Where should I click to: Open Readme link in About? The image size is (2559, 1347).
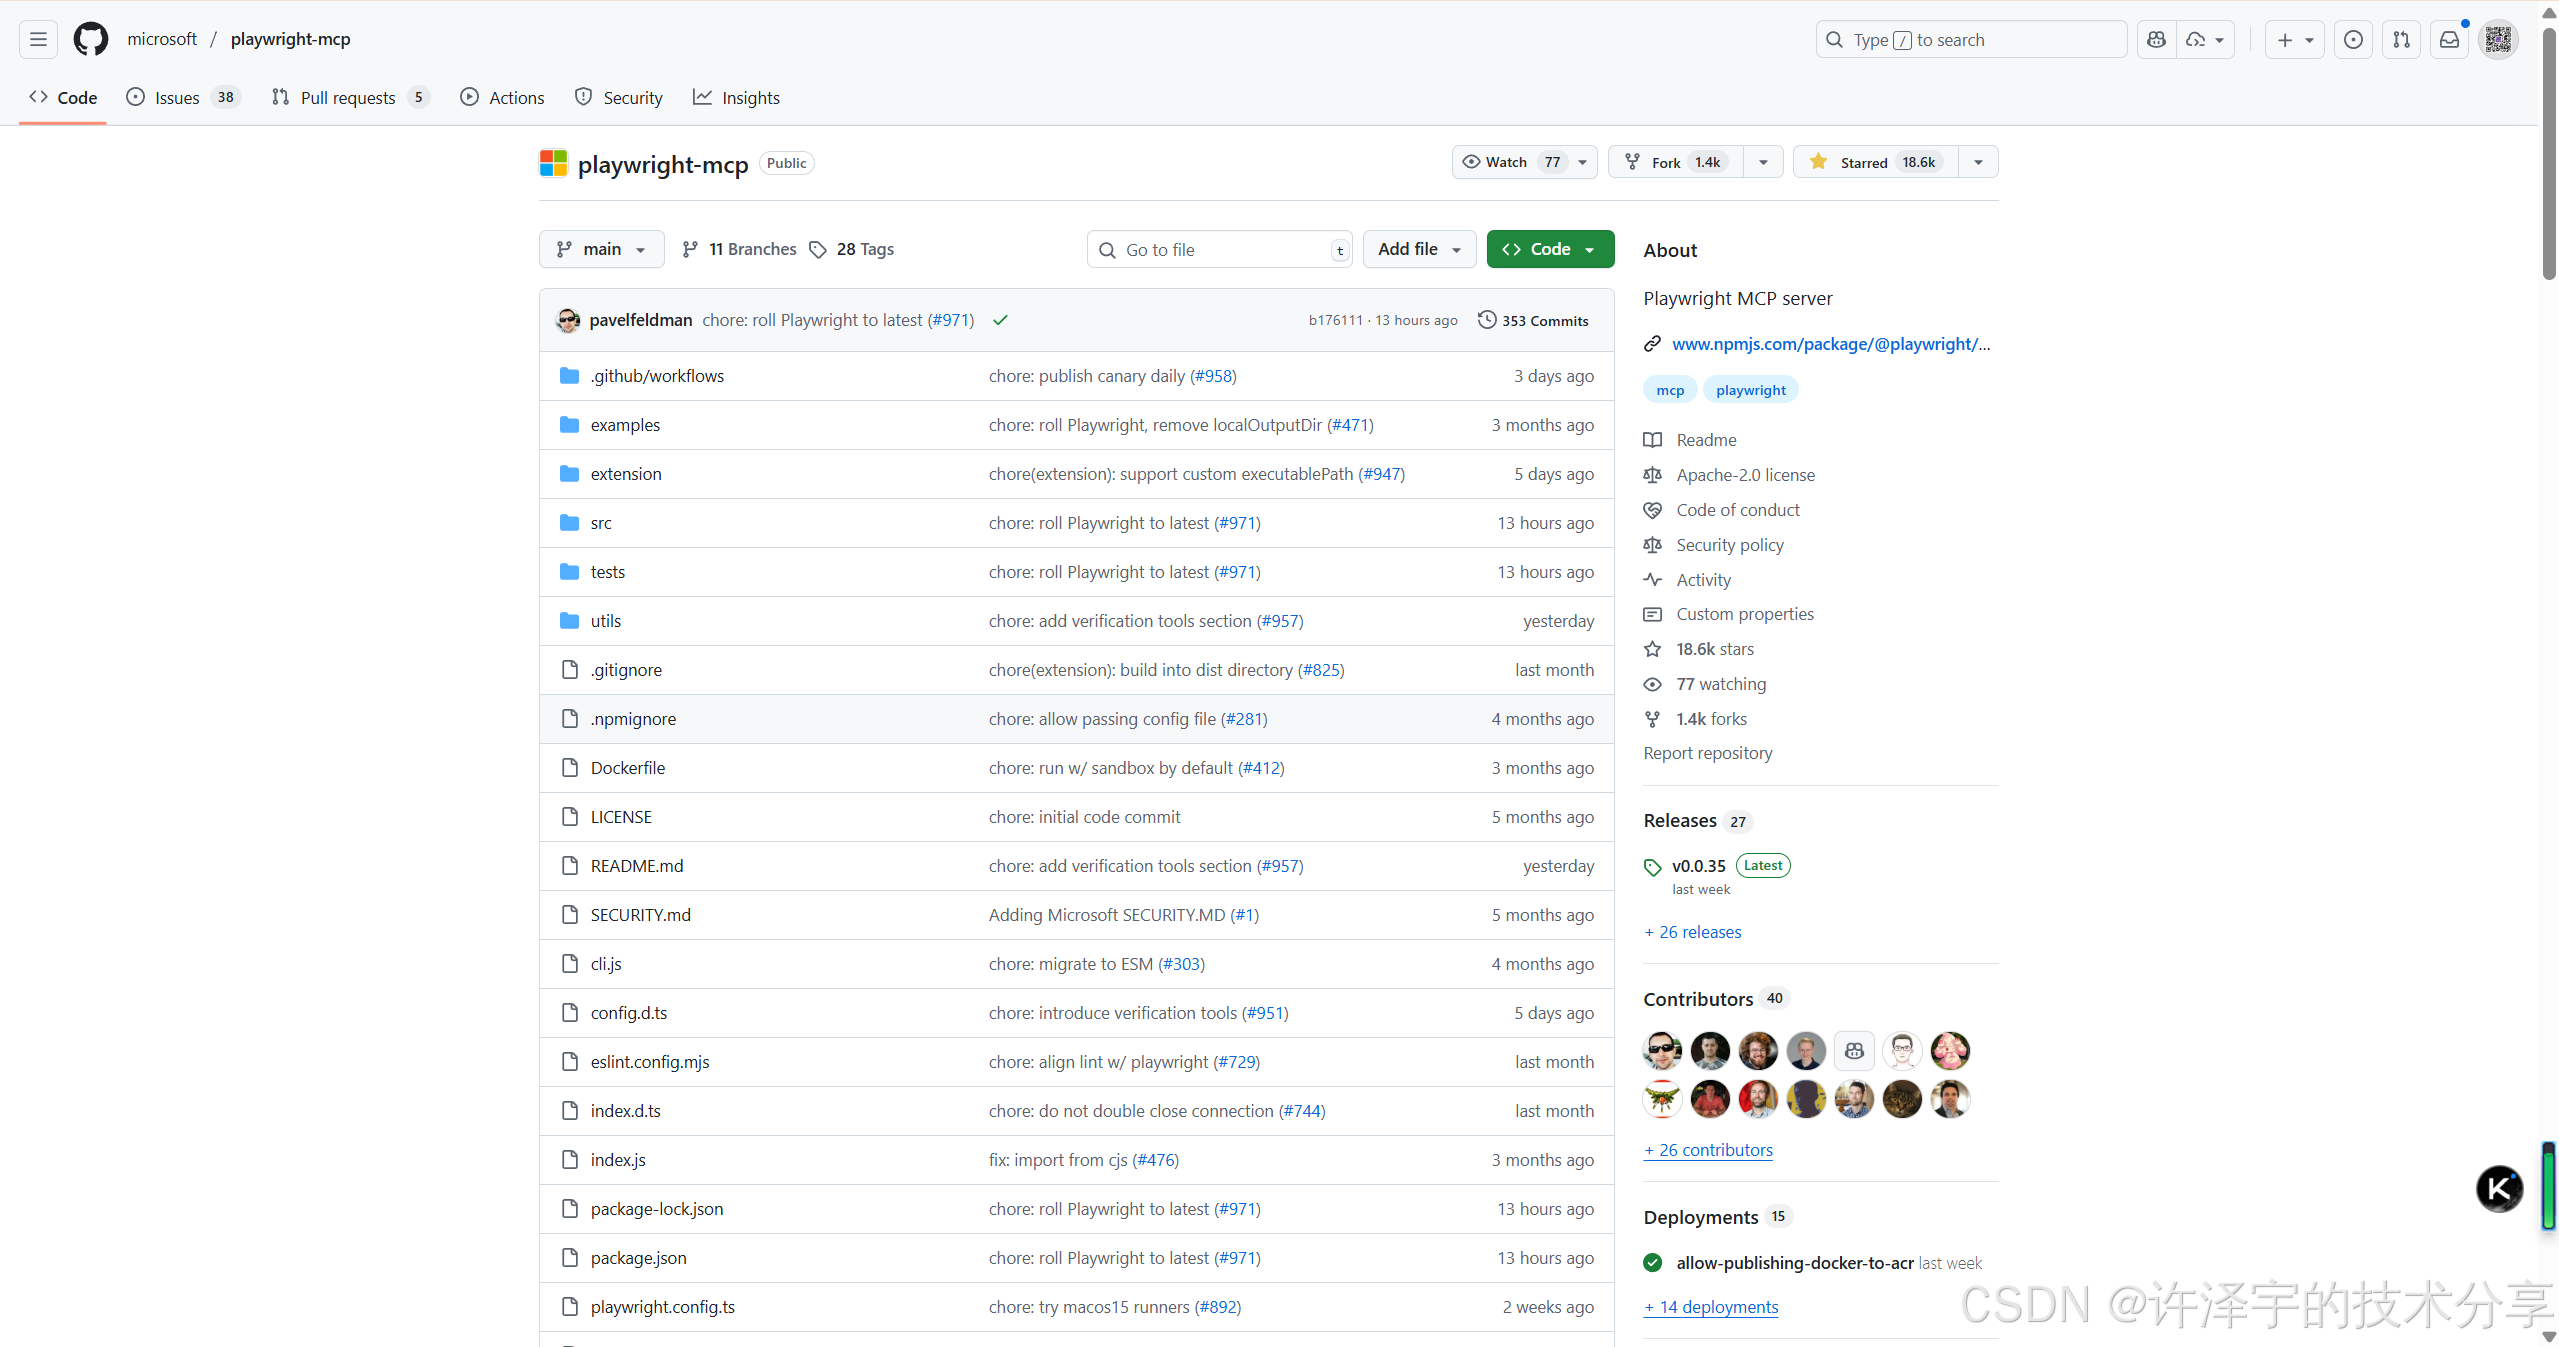pyautogui.click(x=1706, y=440)
